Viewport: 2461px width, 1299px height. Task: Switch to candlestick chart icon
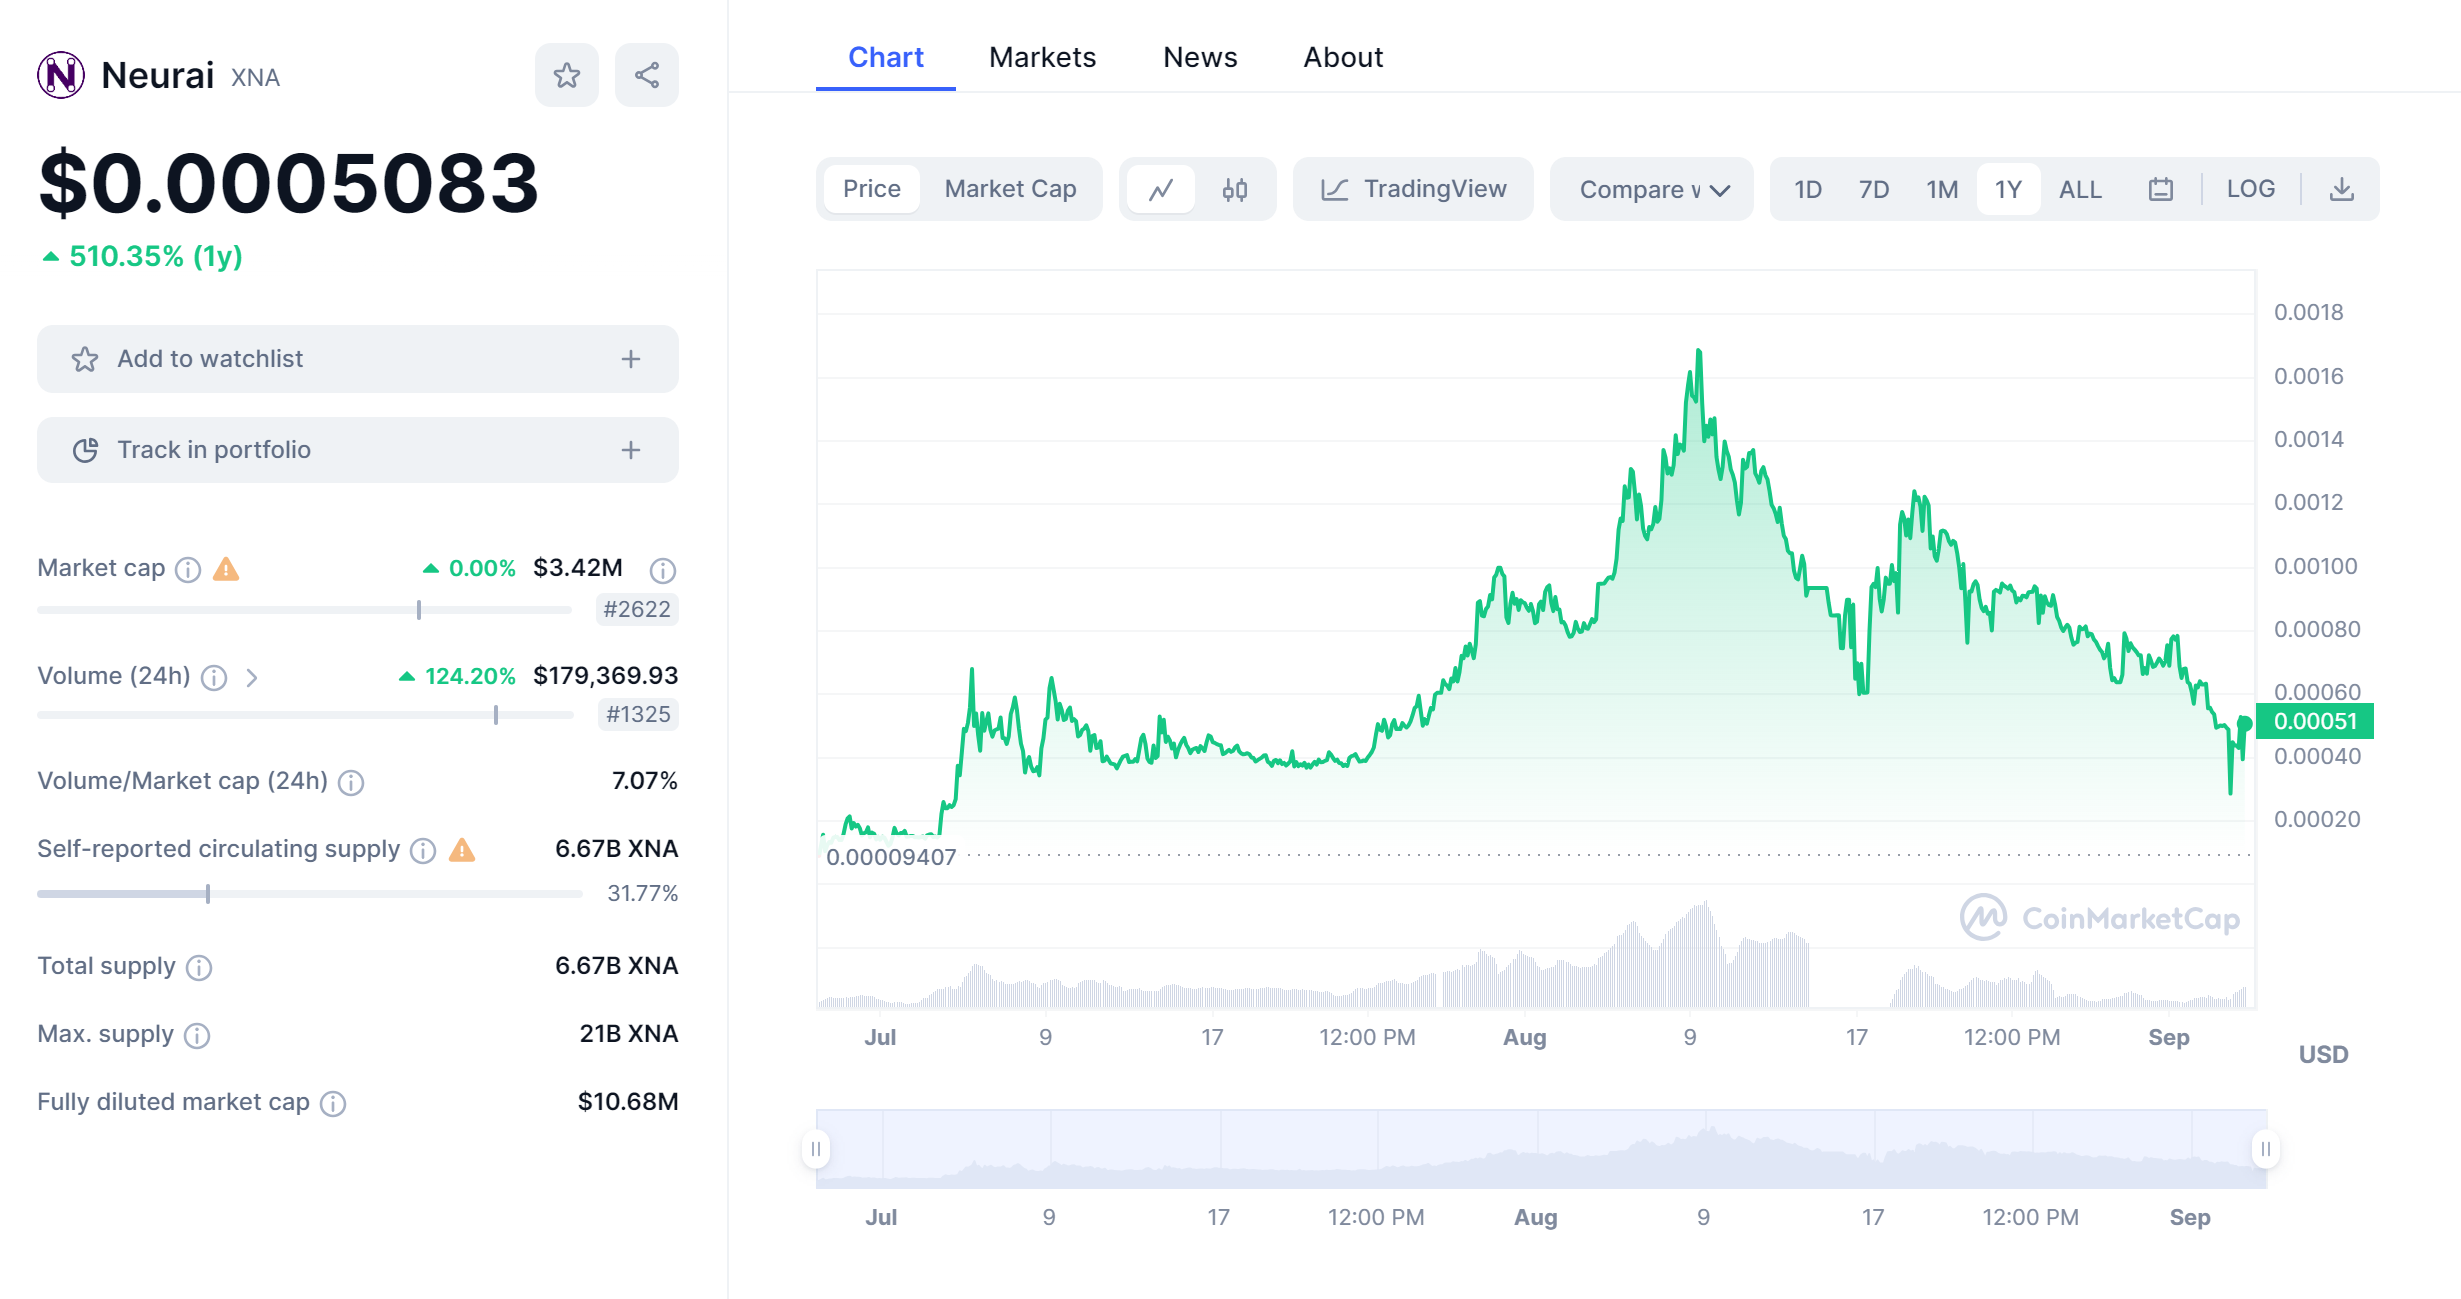(1235, 189)
